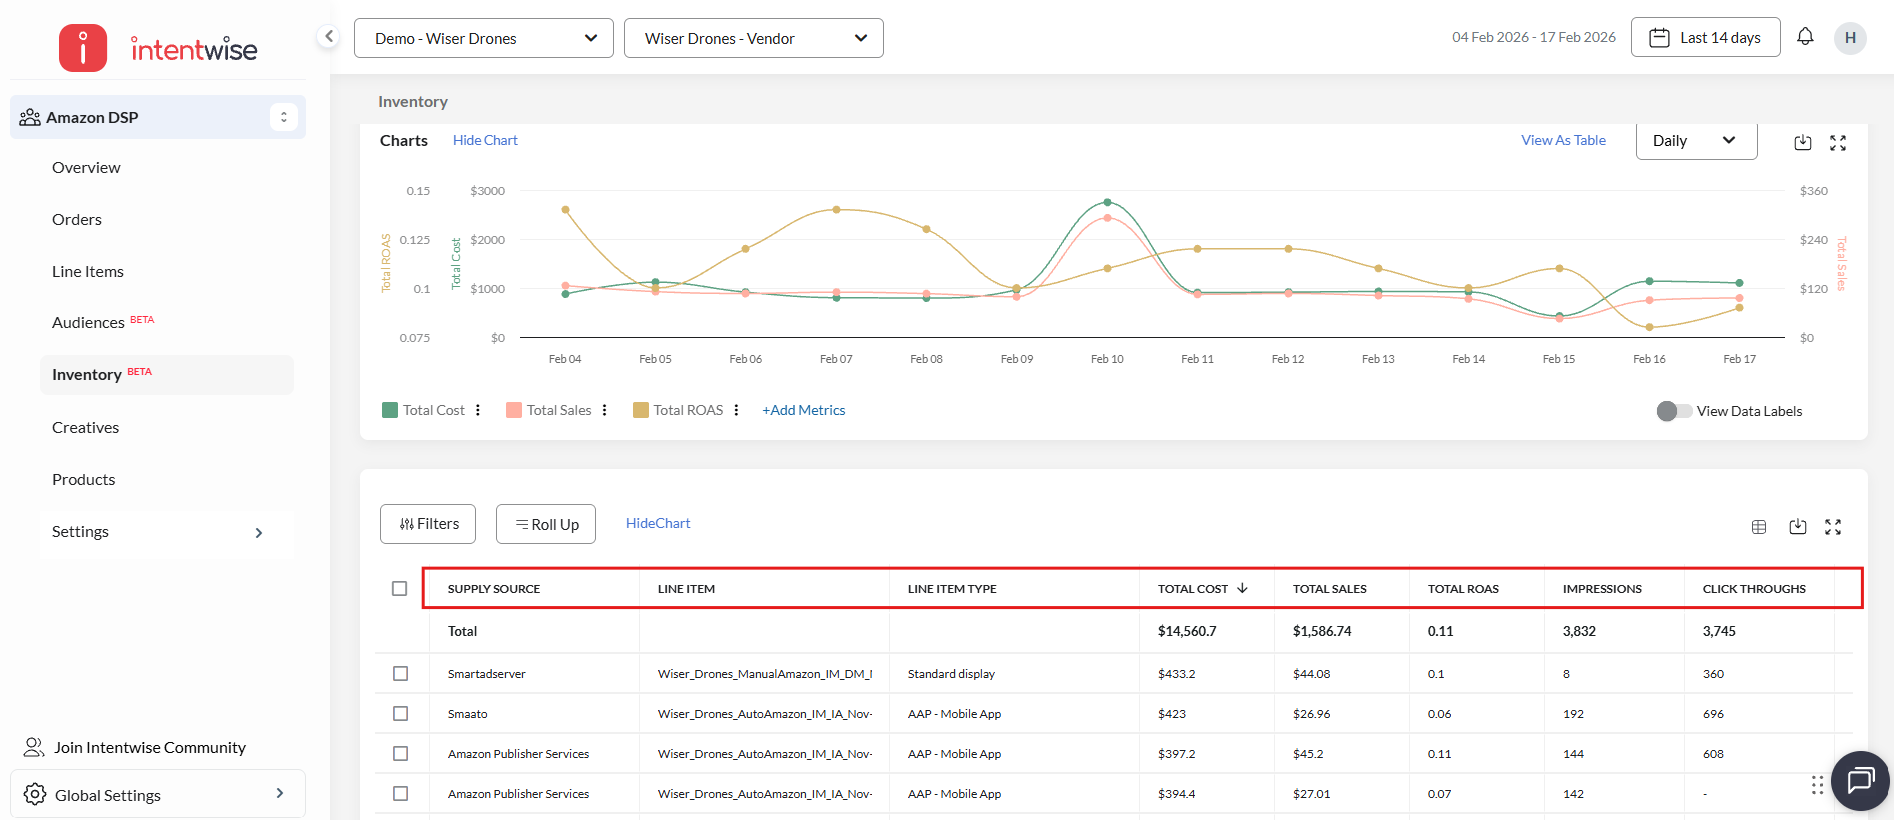Screen dimensions: 1894x820
Task: Collapse the left sidebar panel
Action: tap(328, 37)
